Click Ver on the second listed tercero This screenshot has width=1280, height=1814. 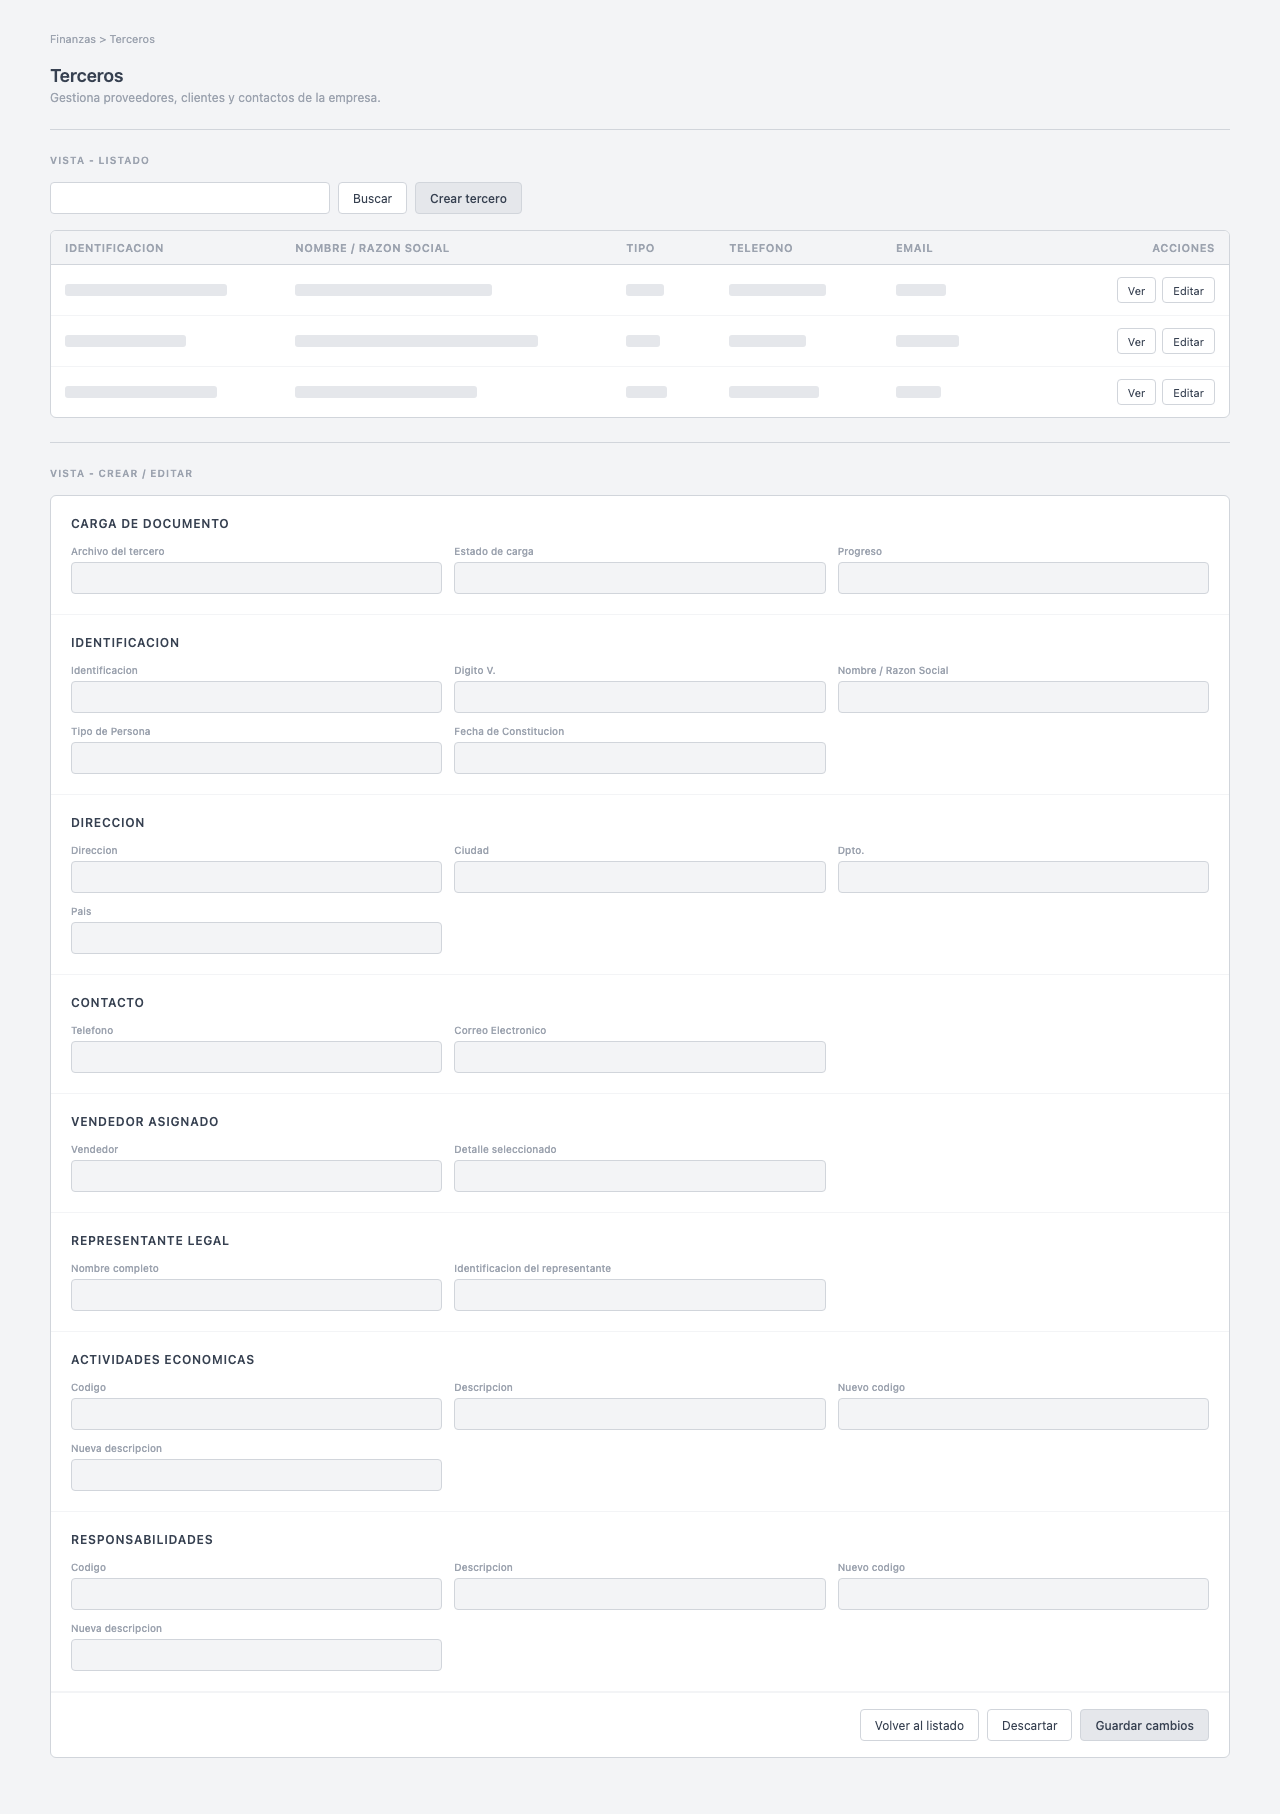(x=1135, y=341)
